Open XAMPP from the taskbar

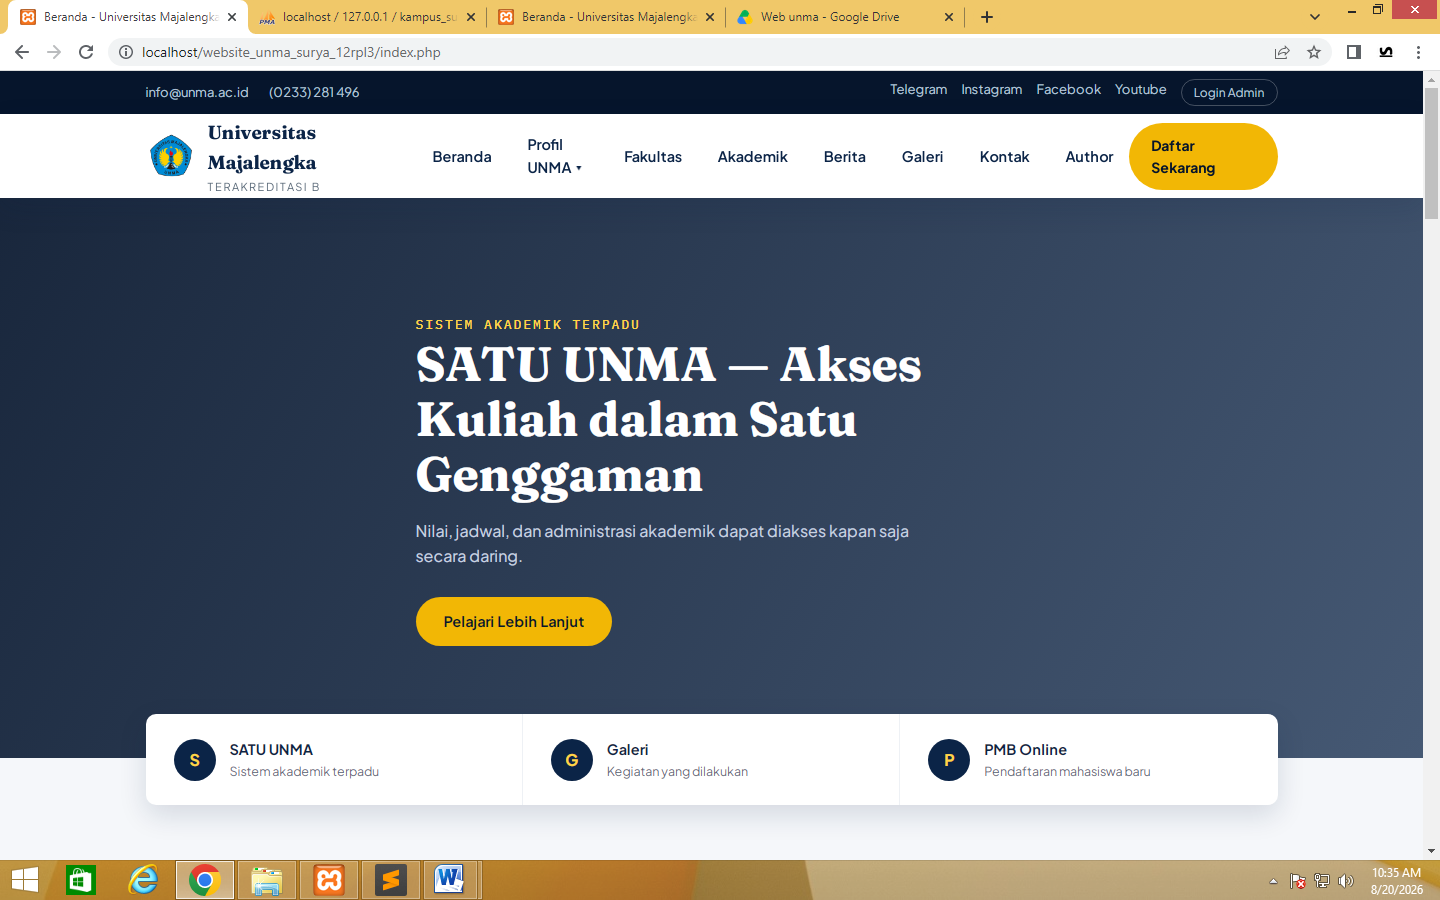329,880
